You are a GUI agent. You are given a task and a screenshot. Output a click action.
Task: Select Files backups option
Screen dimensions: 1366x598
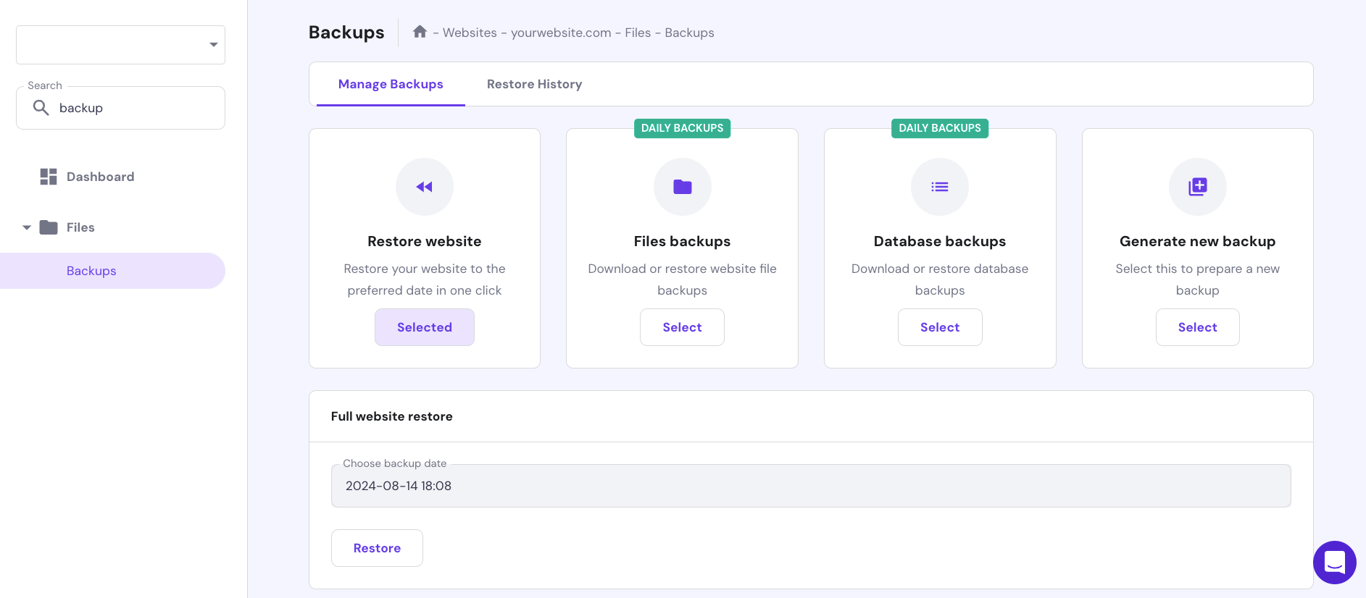(x=682, y=327)
